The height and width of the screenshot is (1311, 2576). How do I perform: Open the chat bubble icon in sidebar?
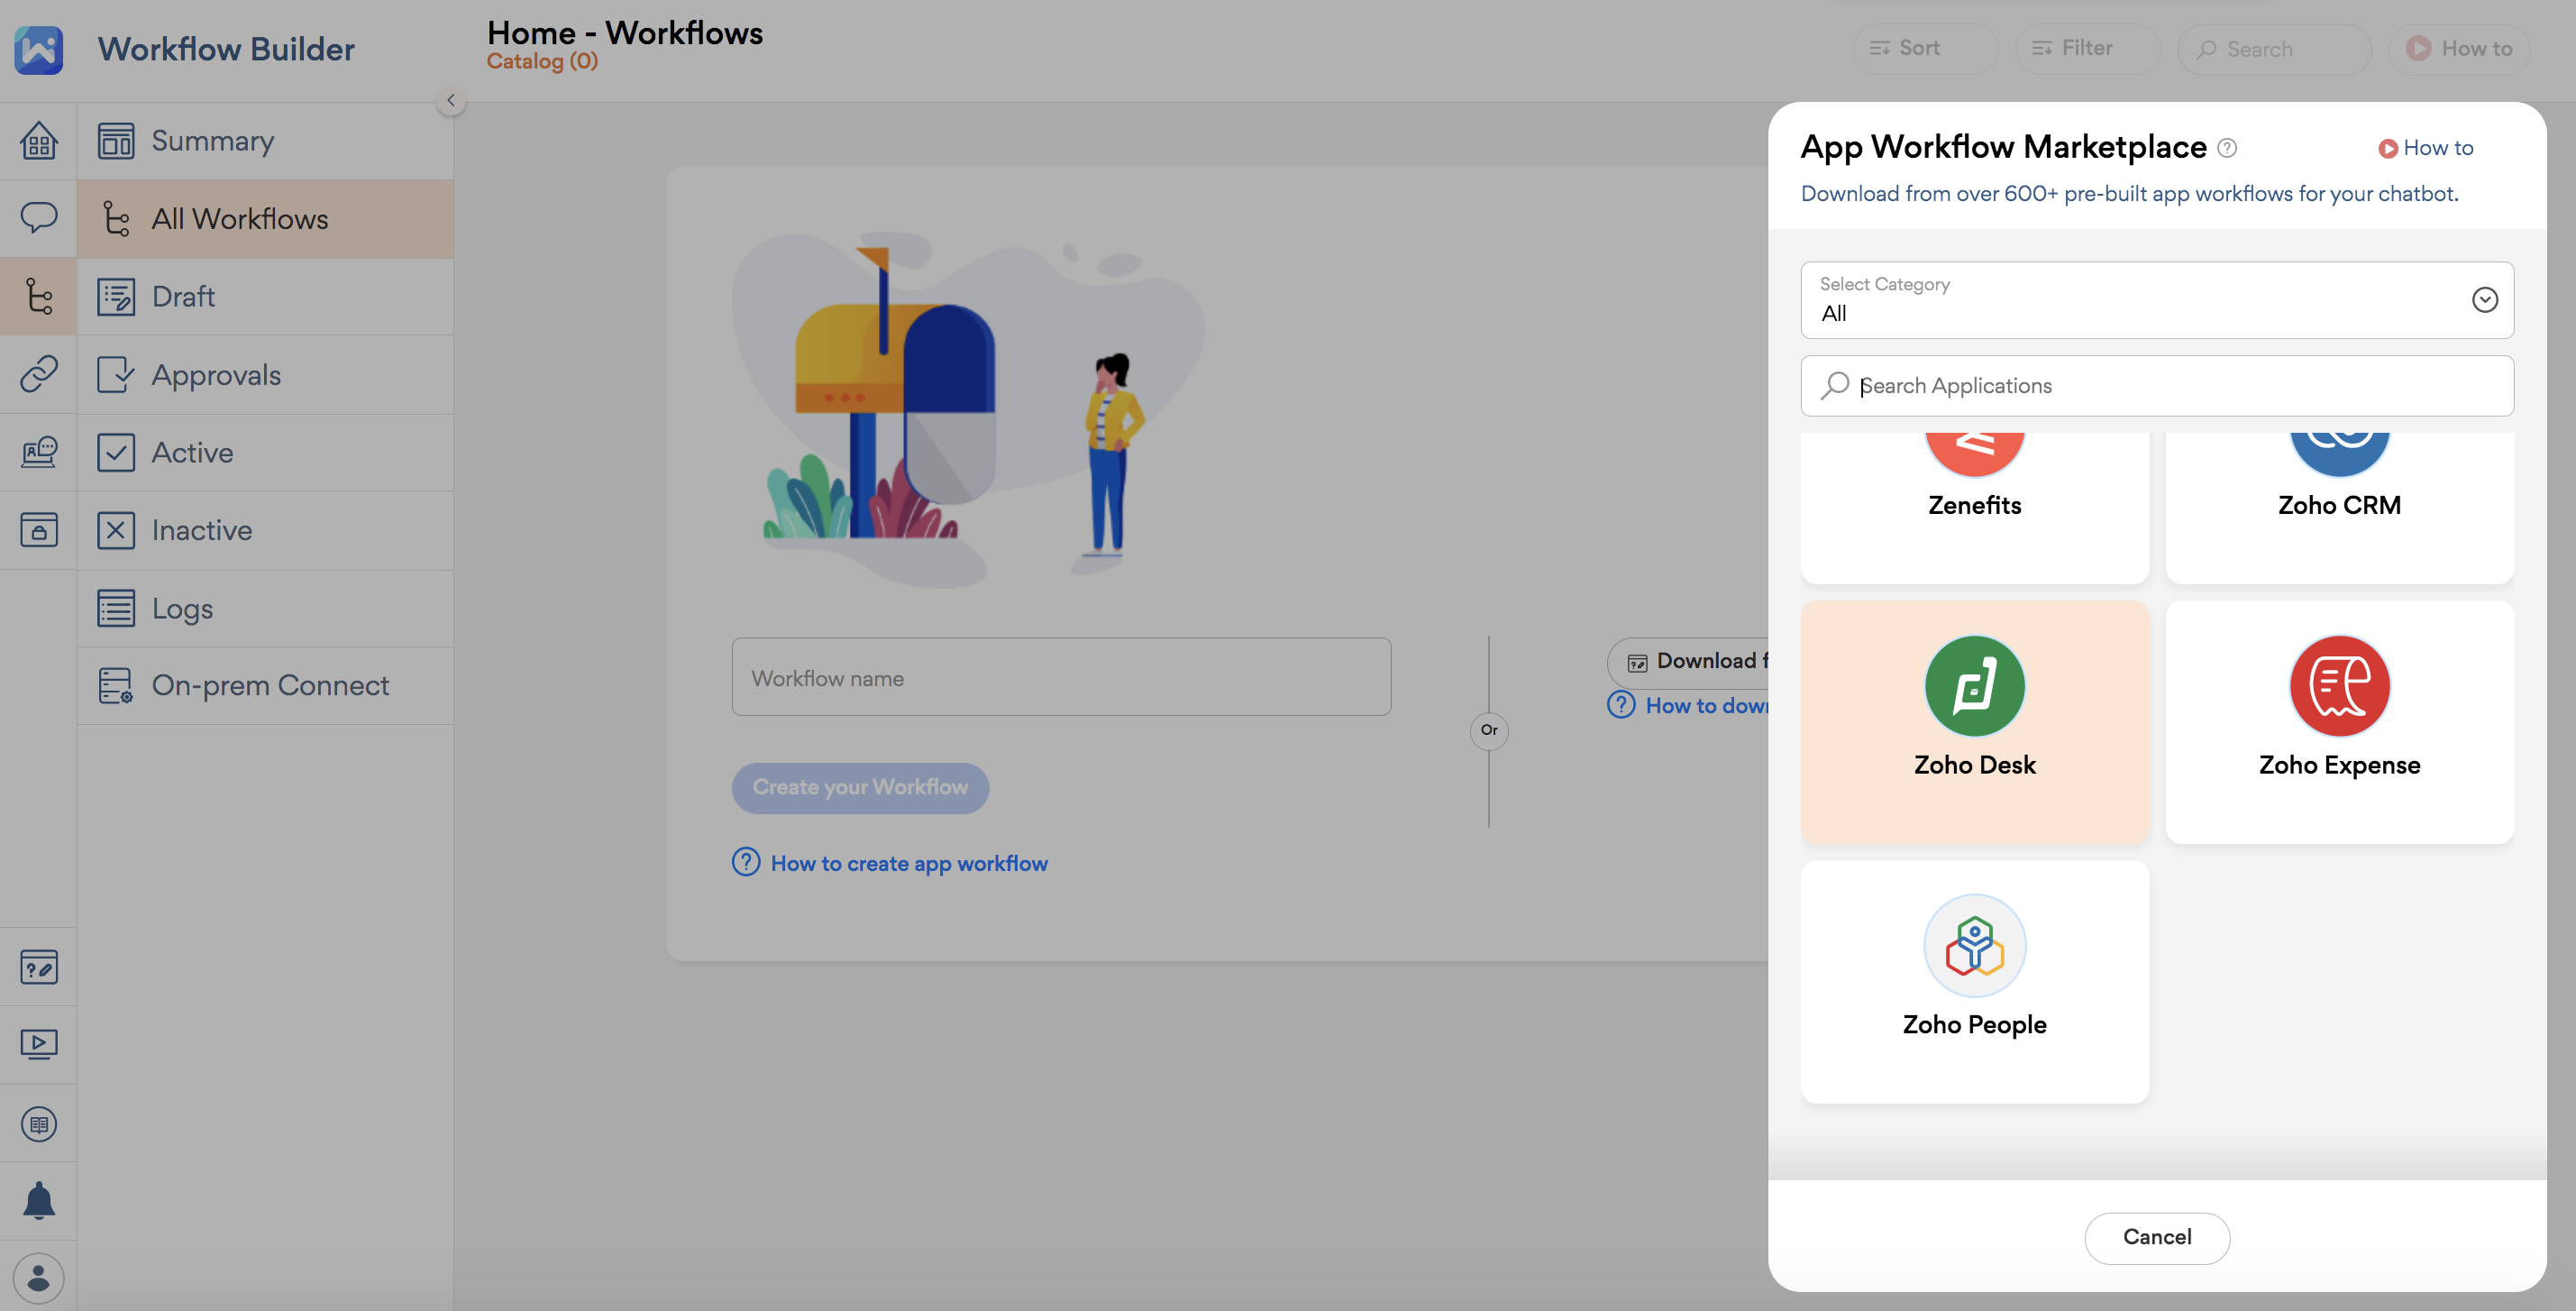coord(38,217)
